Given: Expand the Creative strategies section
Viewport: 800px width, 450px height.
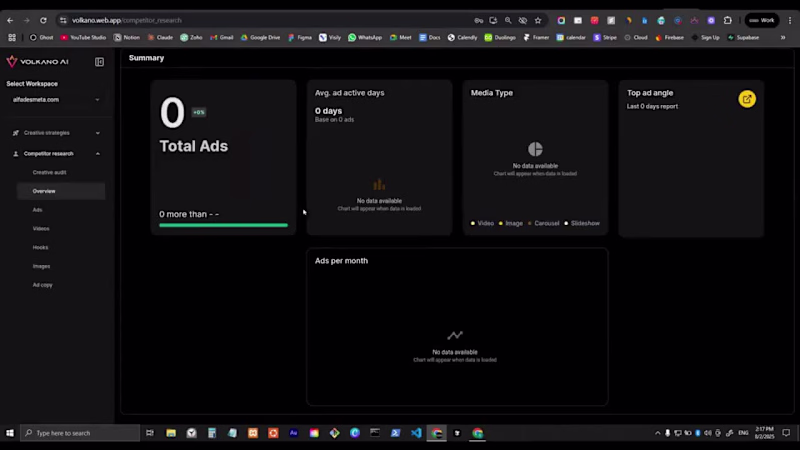Looking at the screenshot, I should (x=56, y=133).
